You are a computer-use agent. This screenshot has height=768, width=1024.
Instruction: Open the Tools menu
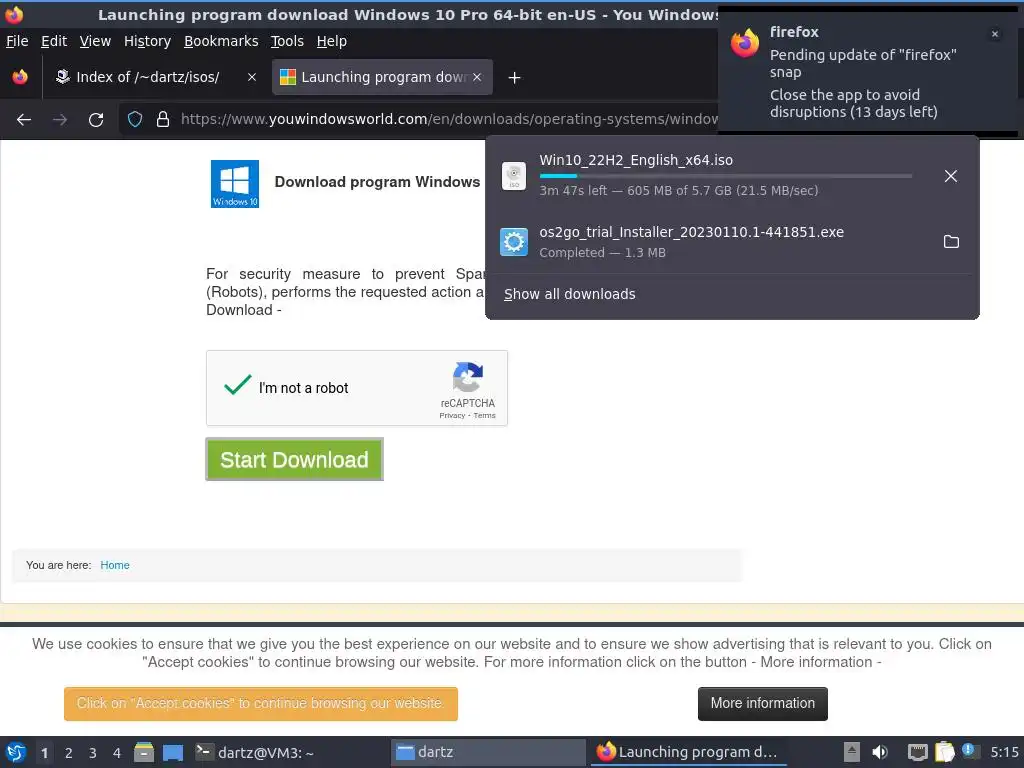coord(287,41)
